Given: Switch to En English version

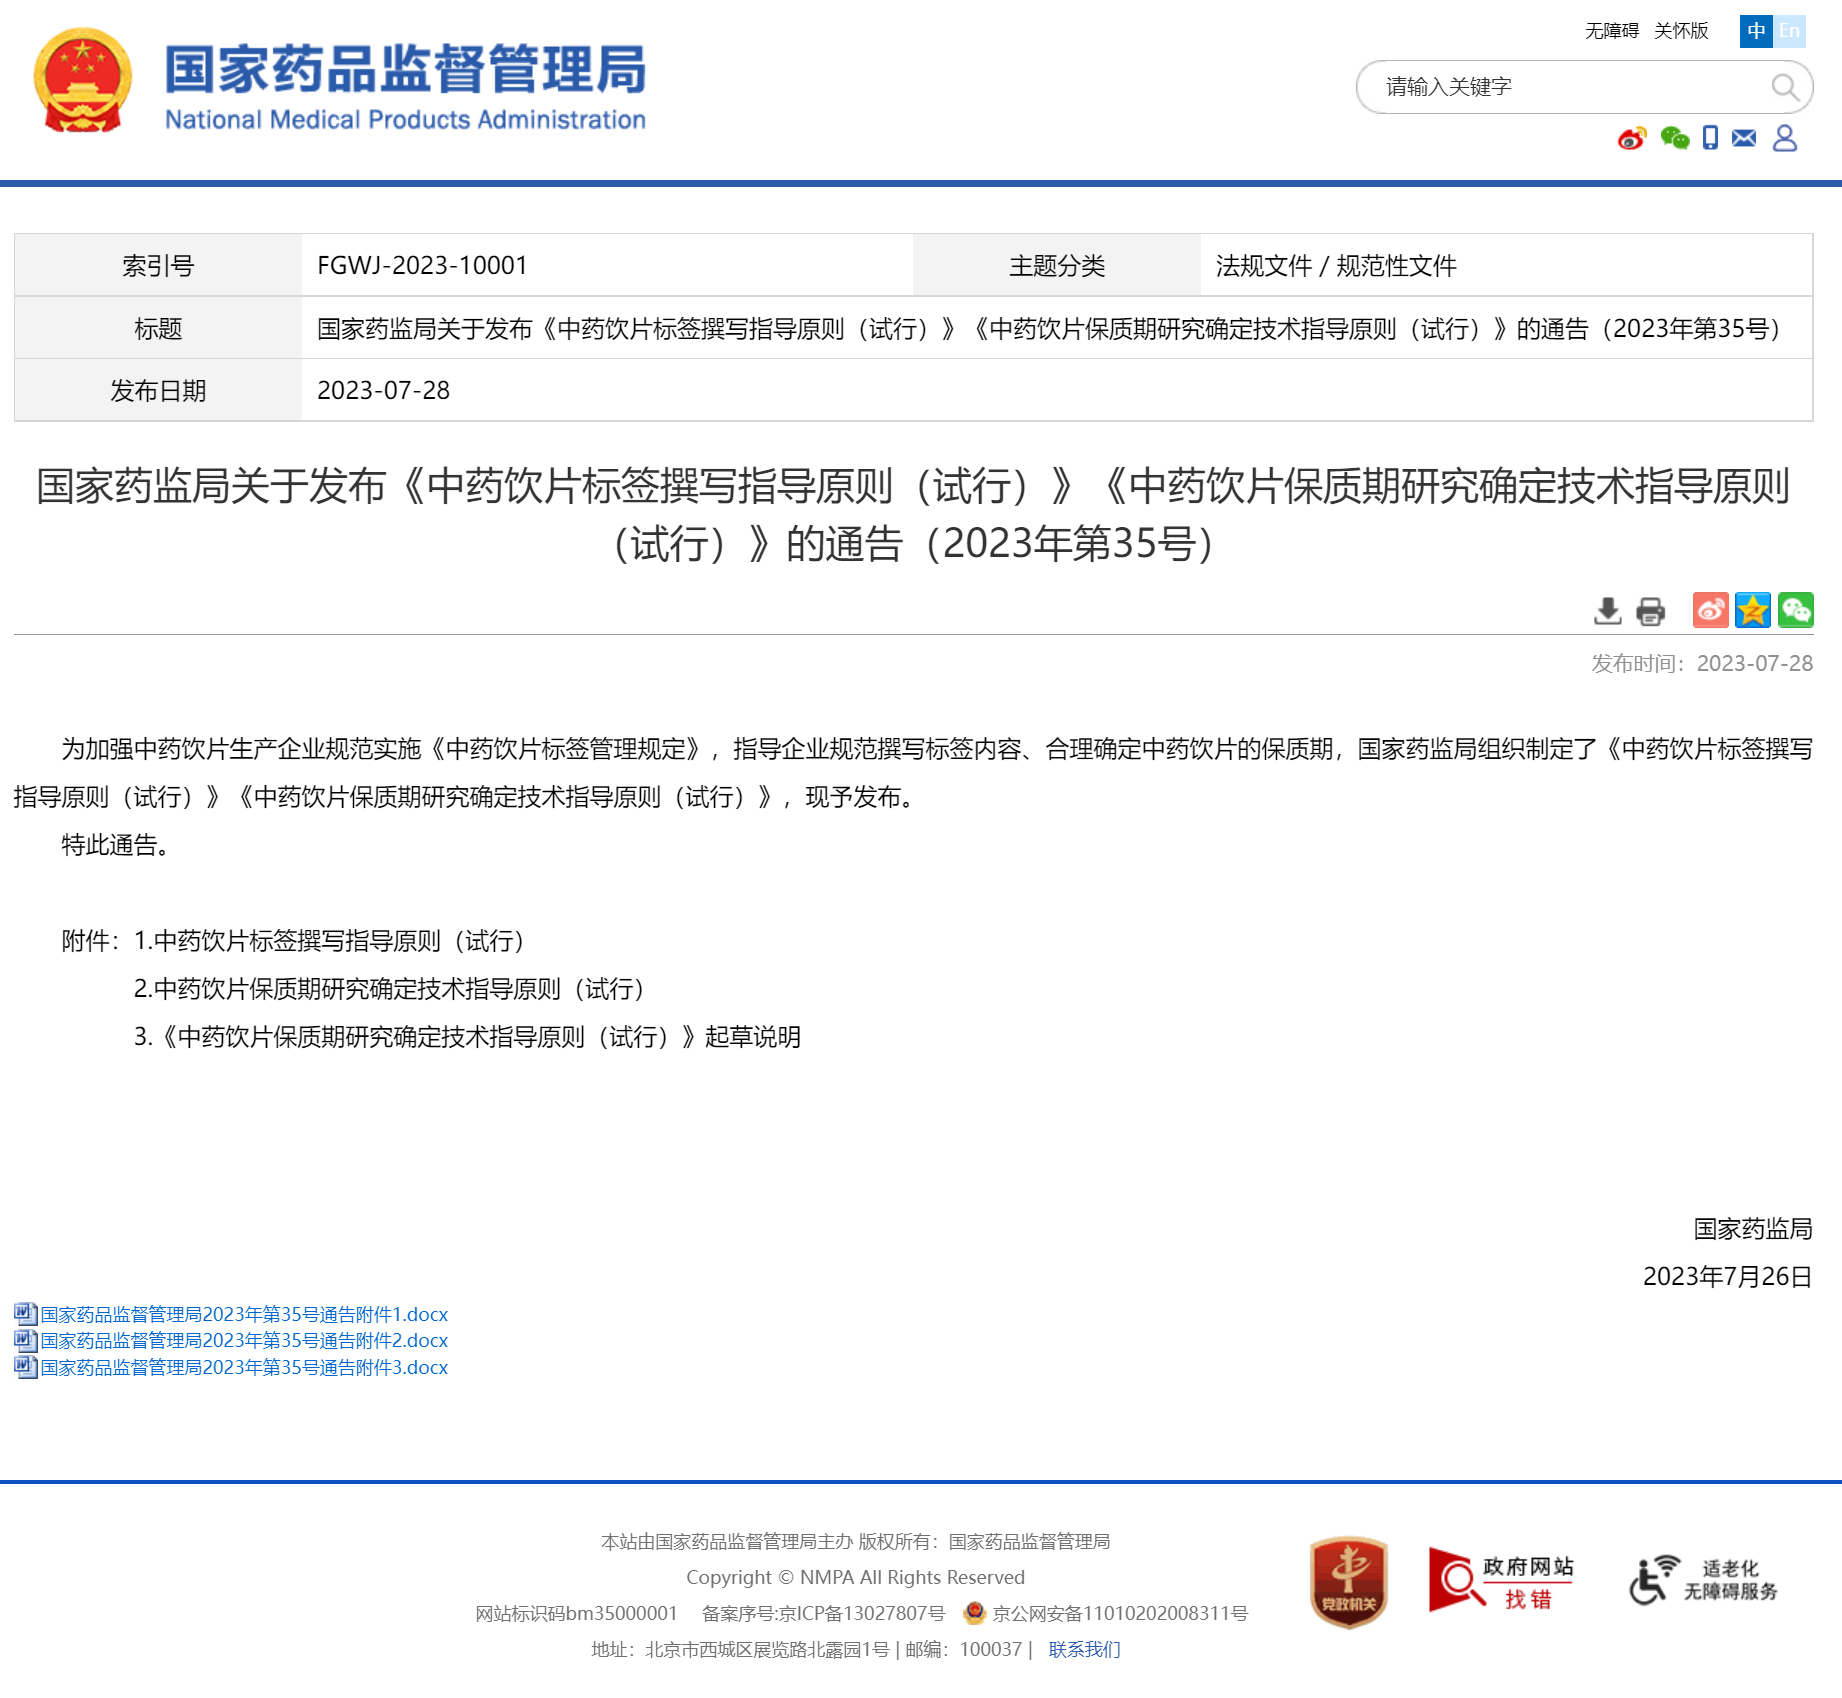Looking at the screenshot, I should tap(1789, 31).
